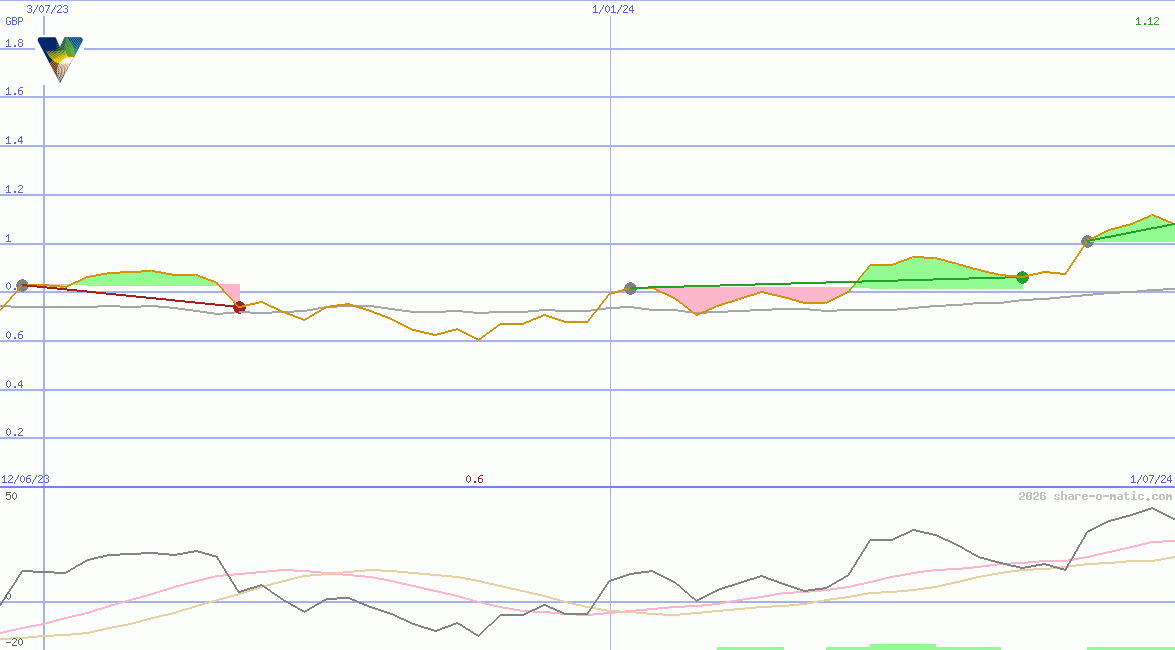Click the colorful V-shaped company logo

click(60, 59)
